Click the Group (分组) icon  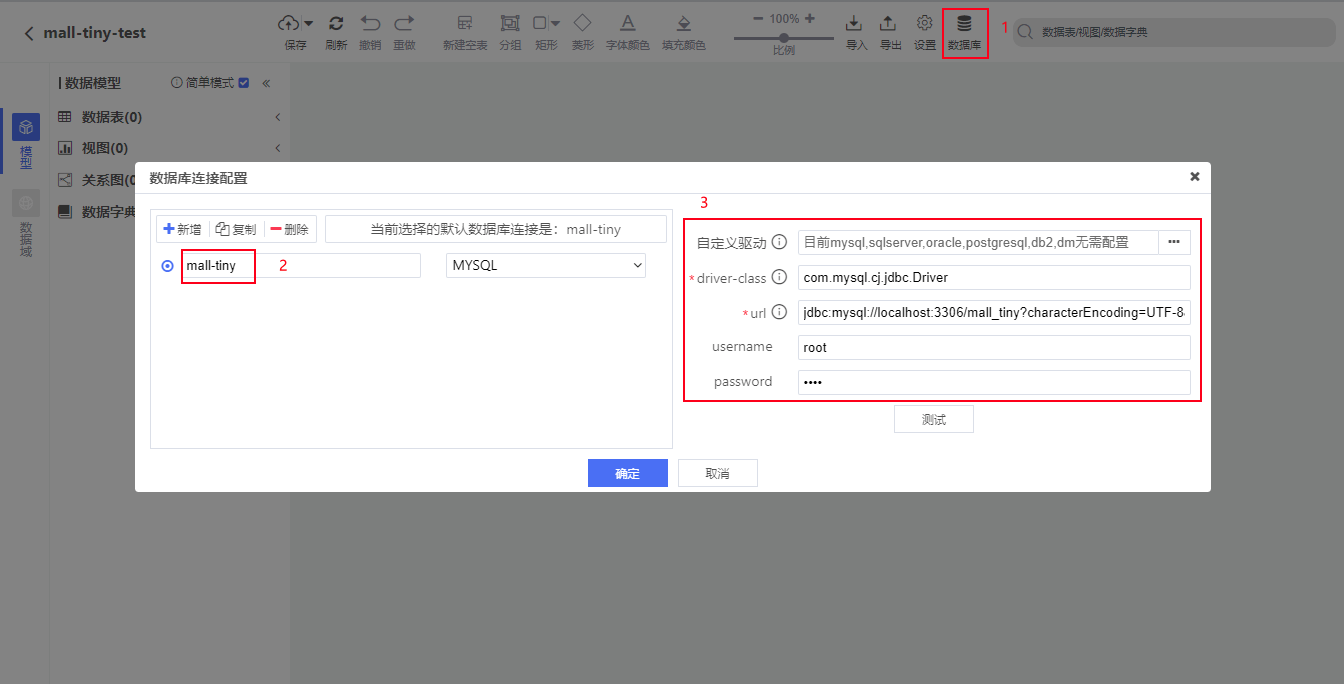510,22
